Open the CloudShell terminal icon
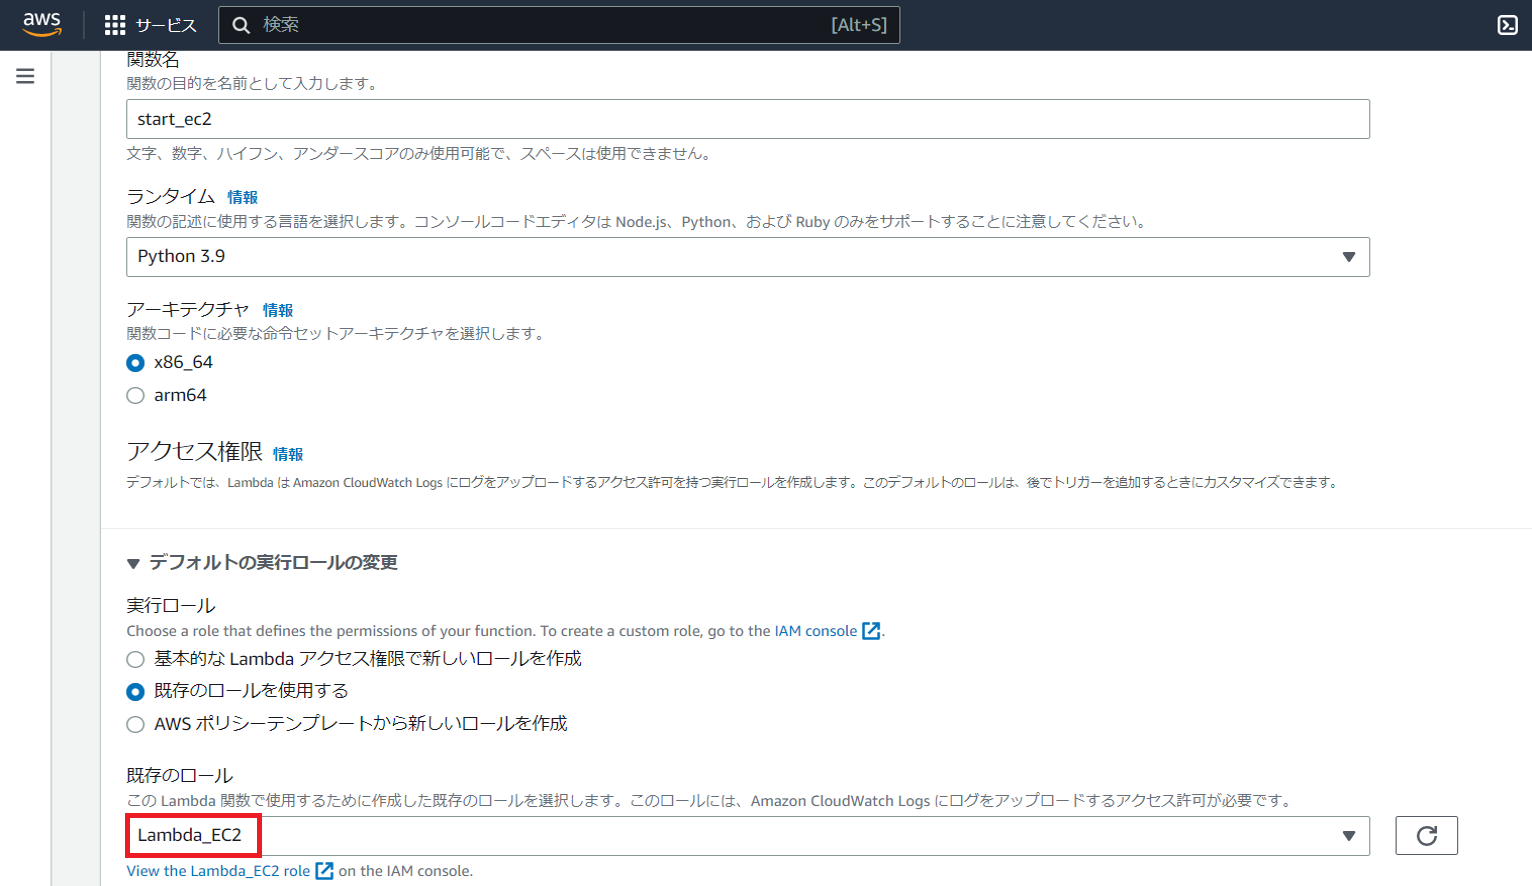The width and height of the screenshot is (1532, 886). tap(1507, 25)
